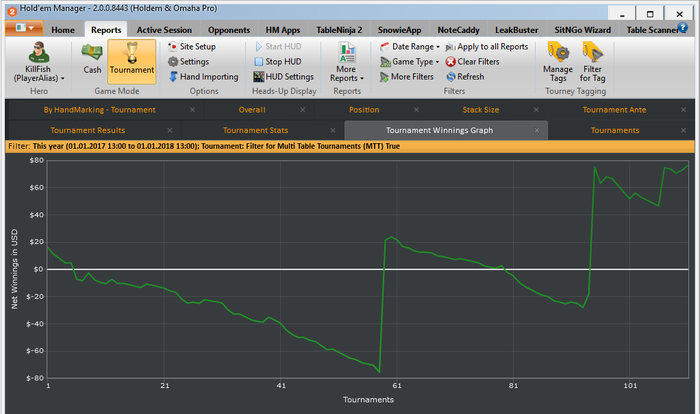Switch to the Stack Size report tab
700x414 pixels.
[481, 110]
